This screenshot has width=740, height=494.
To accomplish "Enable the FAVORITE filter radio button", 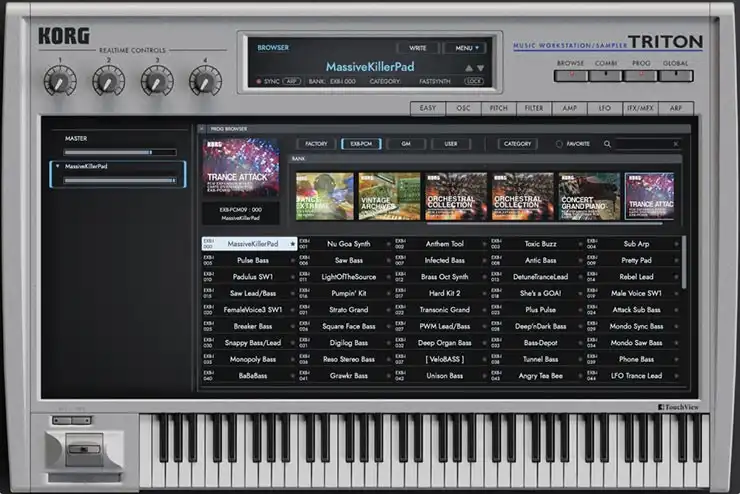I will [559, 144].
